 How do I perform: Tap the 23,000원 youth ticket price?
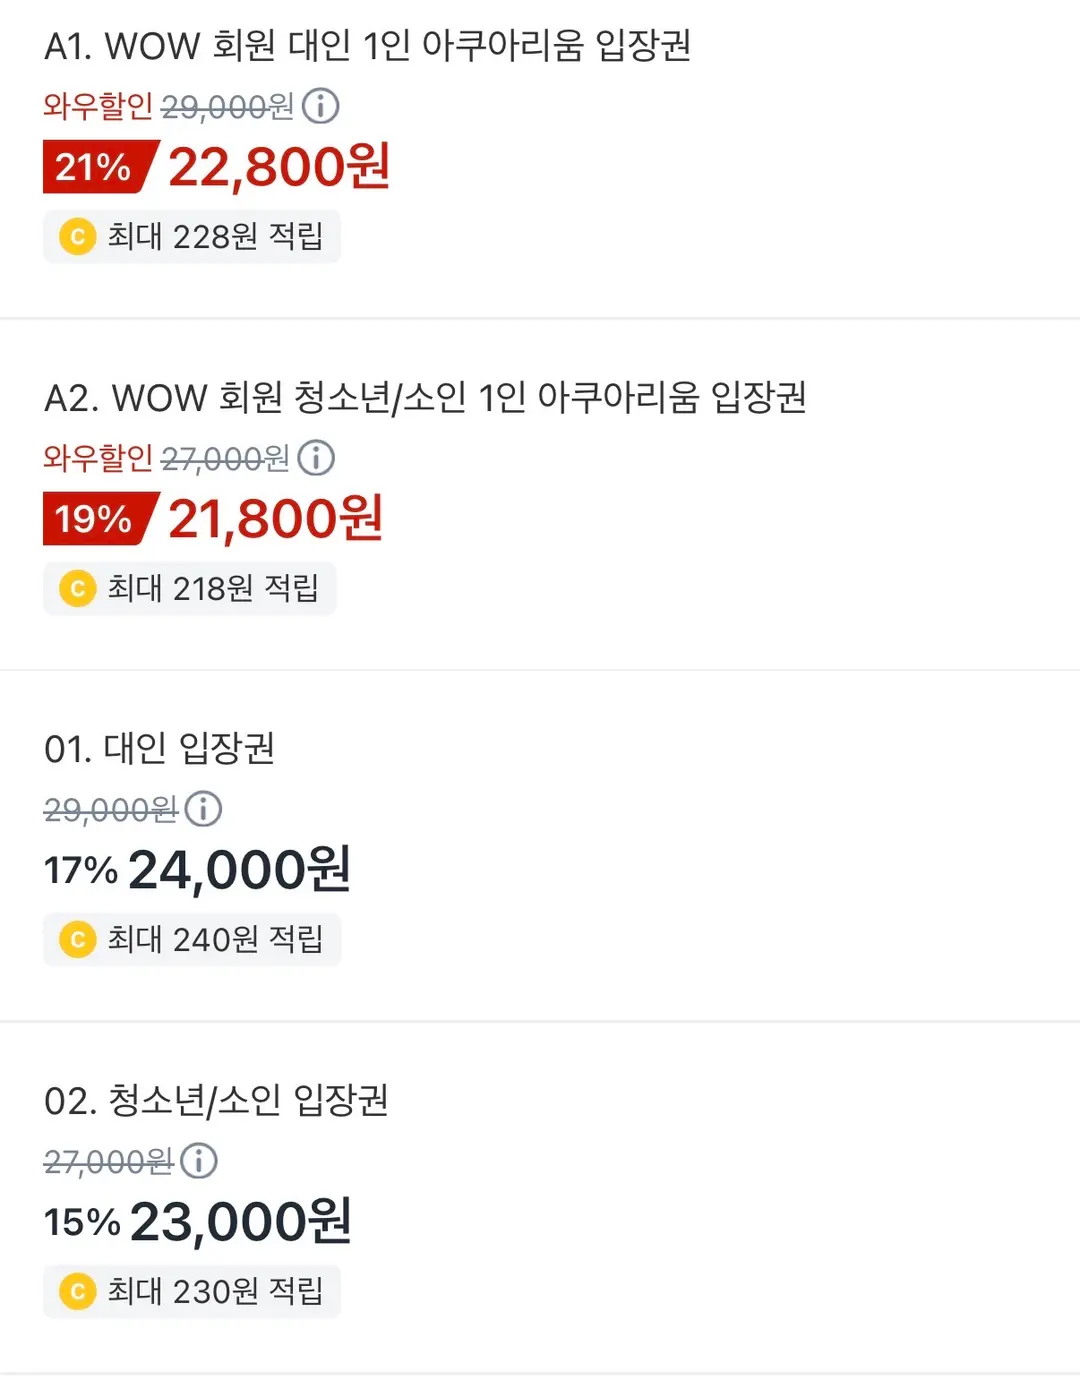pyautogui.click(x=241, y=1222)
